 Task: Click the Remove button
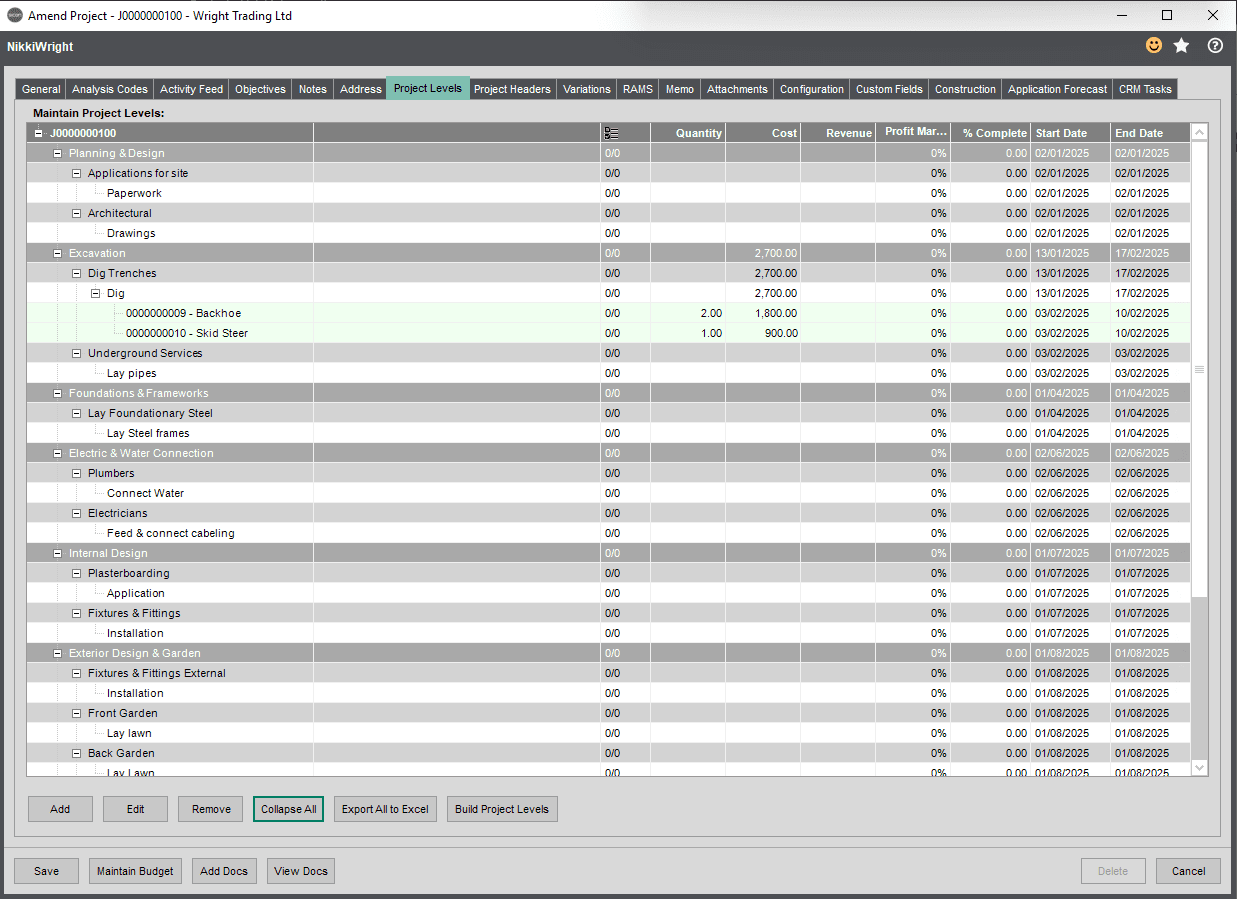pos(211,809)
